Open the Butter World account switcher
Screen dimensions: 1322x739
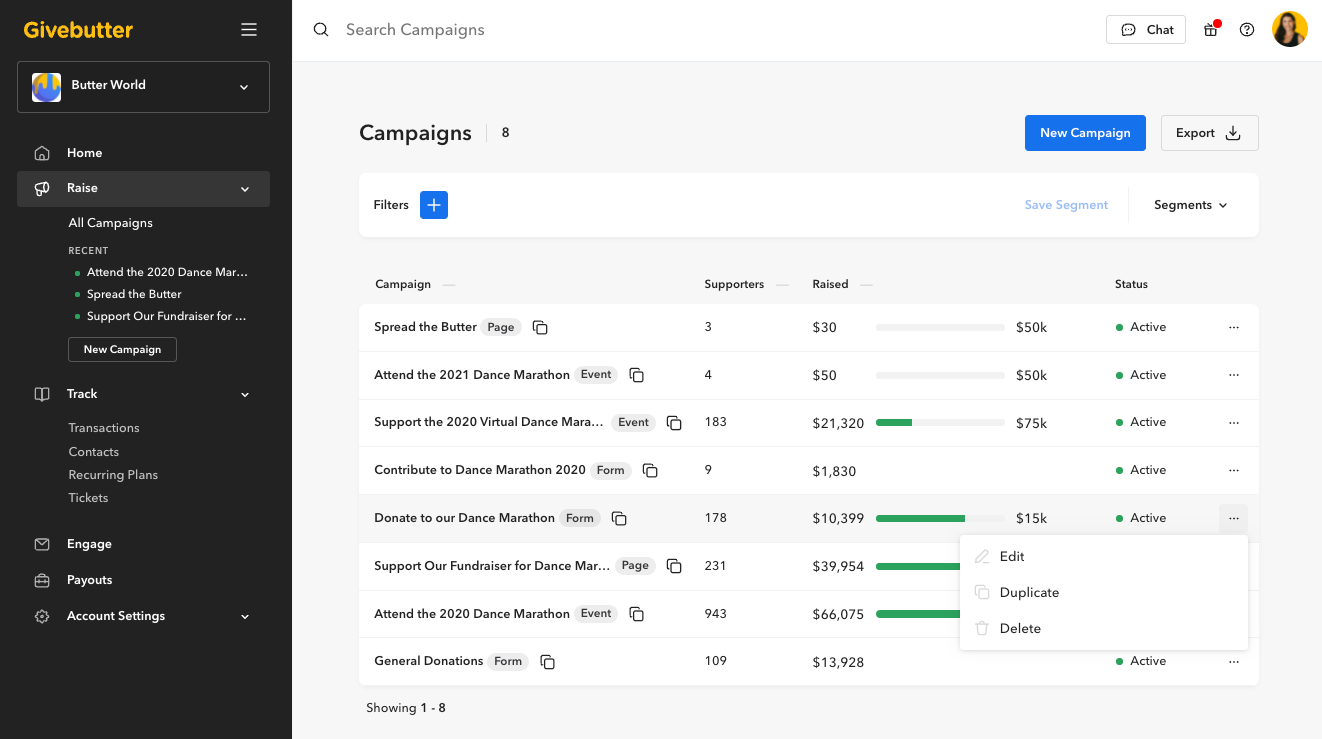click(143, 86)
